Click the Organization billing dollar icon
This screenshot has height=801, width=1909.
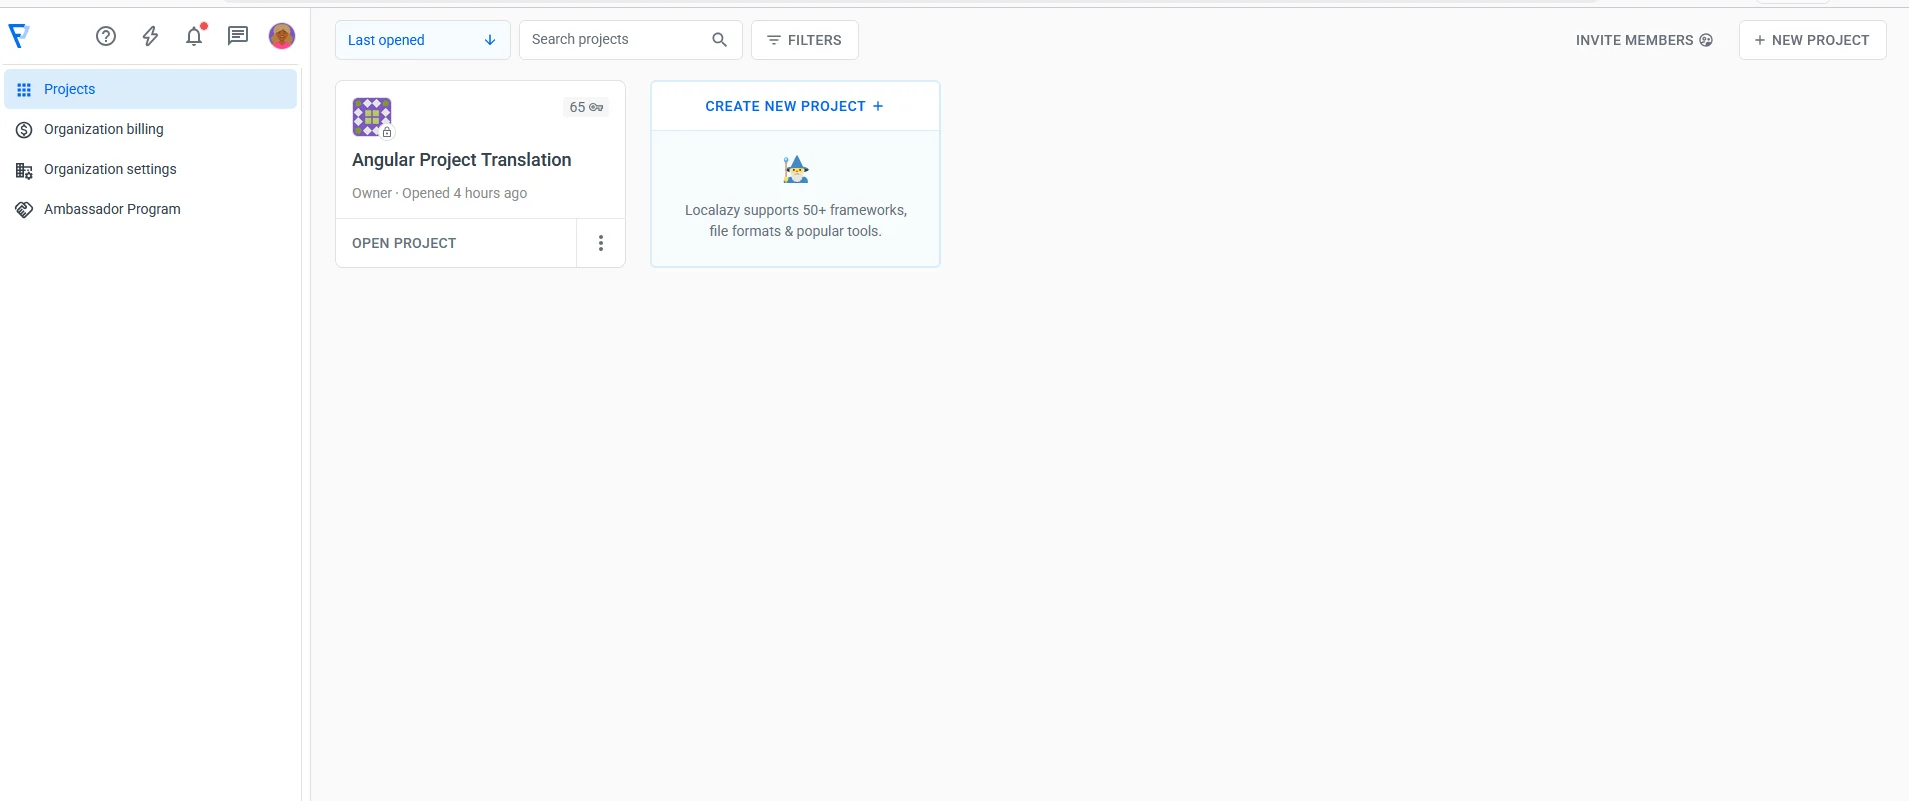(x=24, y=130)
